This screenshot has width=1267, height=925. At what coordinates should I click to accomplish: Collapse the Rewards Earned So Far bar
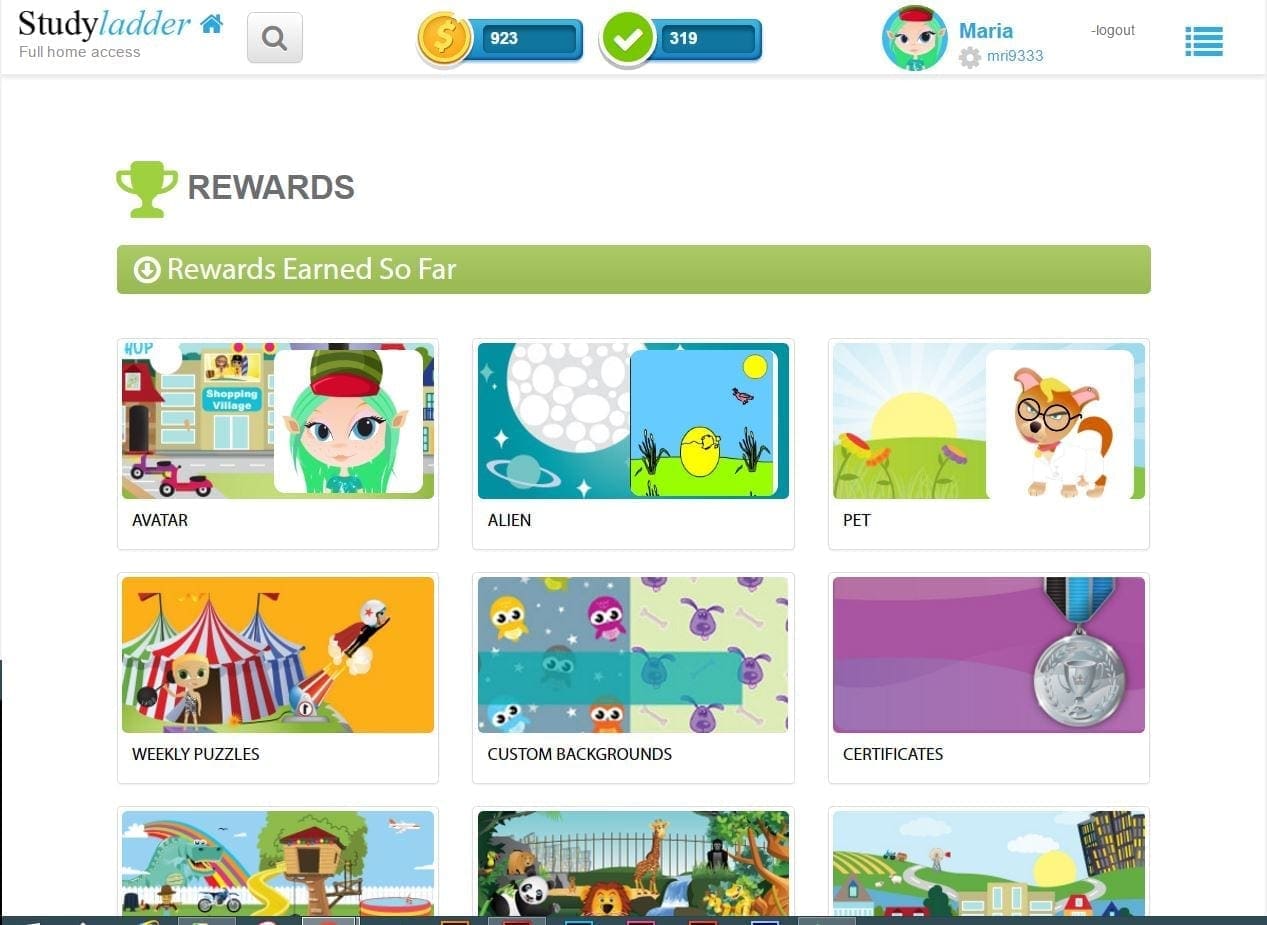pos(634,269)
